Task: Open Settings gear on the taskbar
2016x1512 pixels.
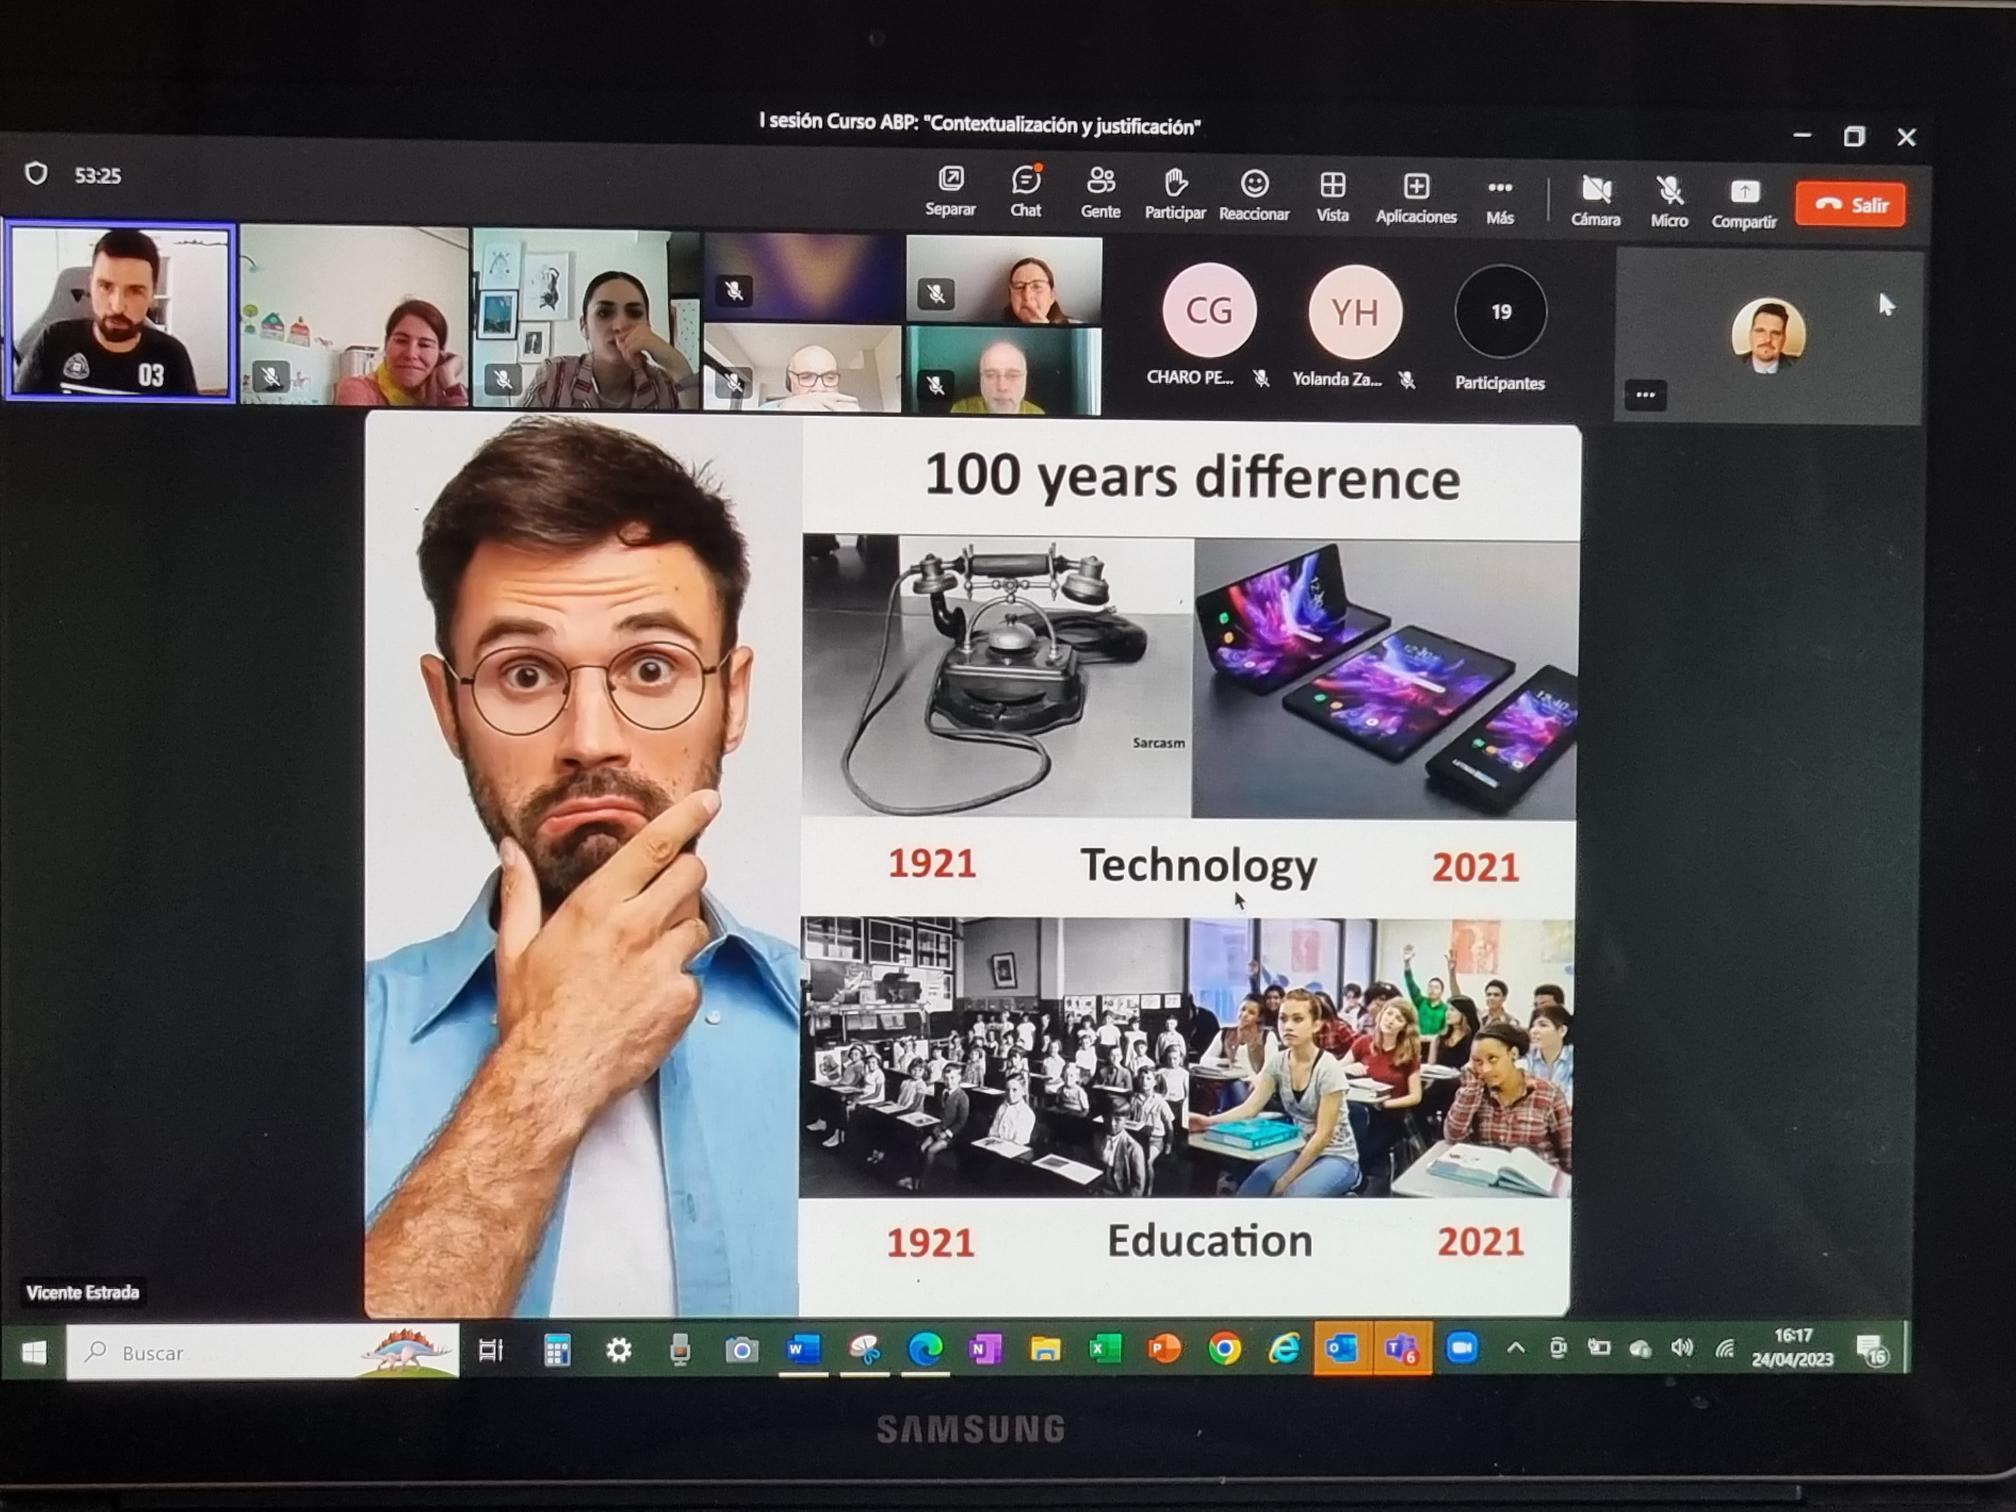Action: [619, 1351]
